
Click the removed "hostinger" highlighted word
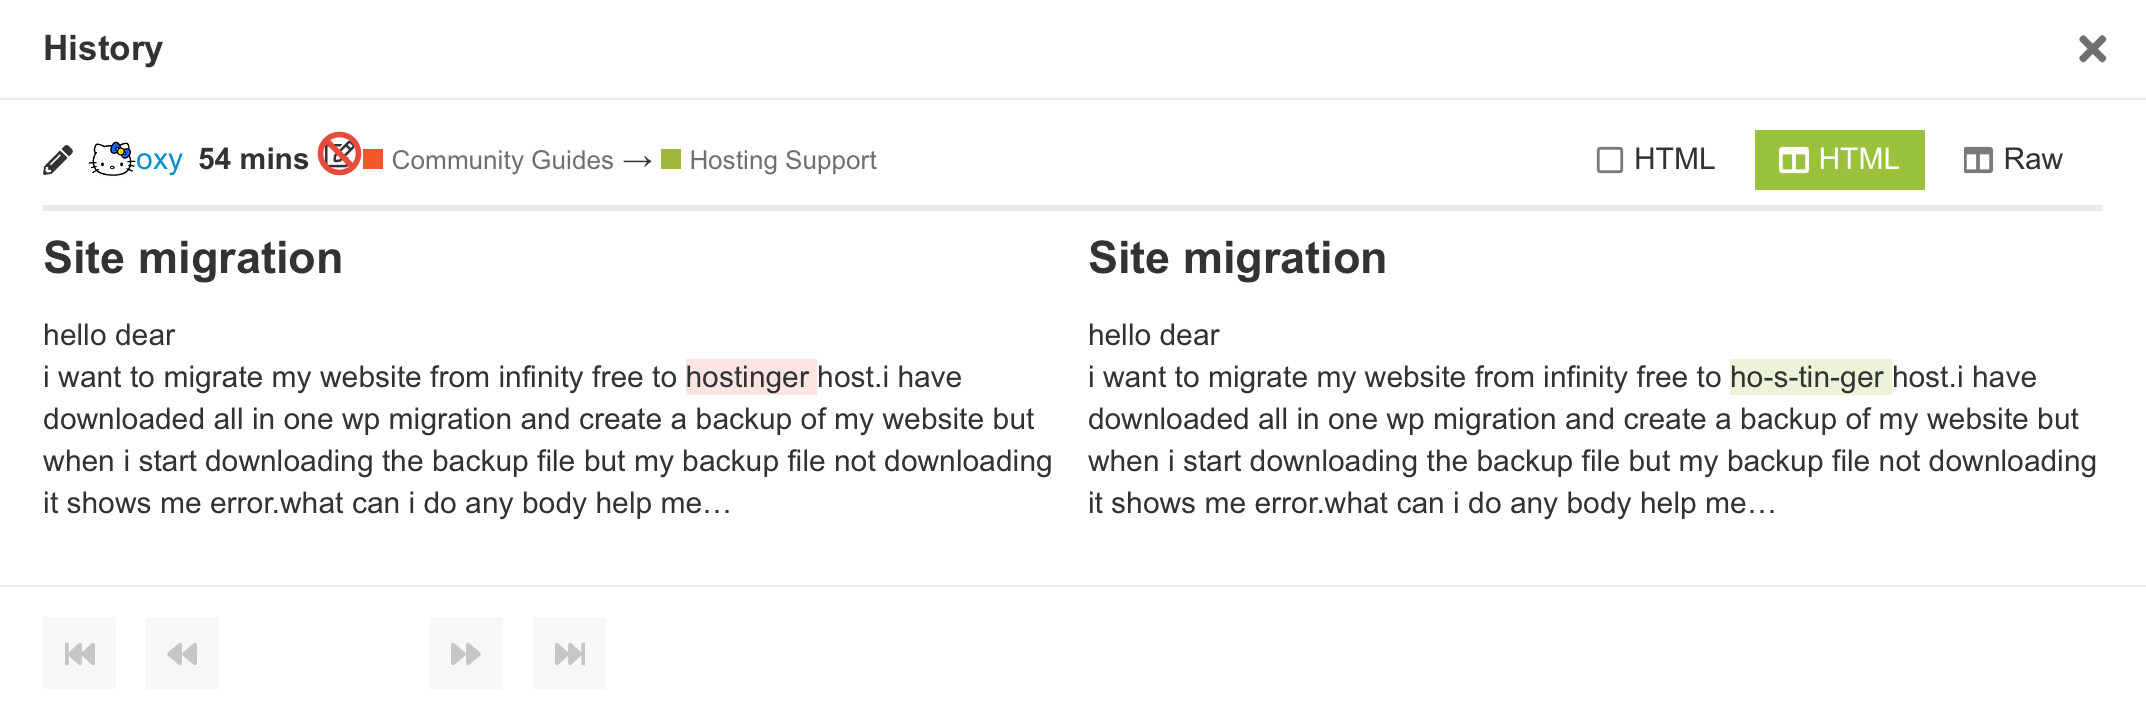[748, 377]
